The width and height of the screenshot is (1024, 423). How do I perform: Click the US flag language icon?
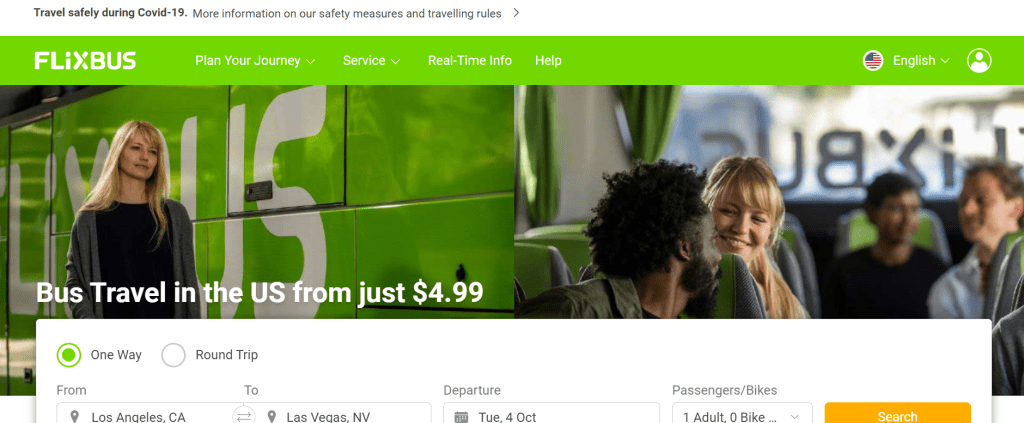873,61
